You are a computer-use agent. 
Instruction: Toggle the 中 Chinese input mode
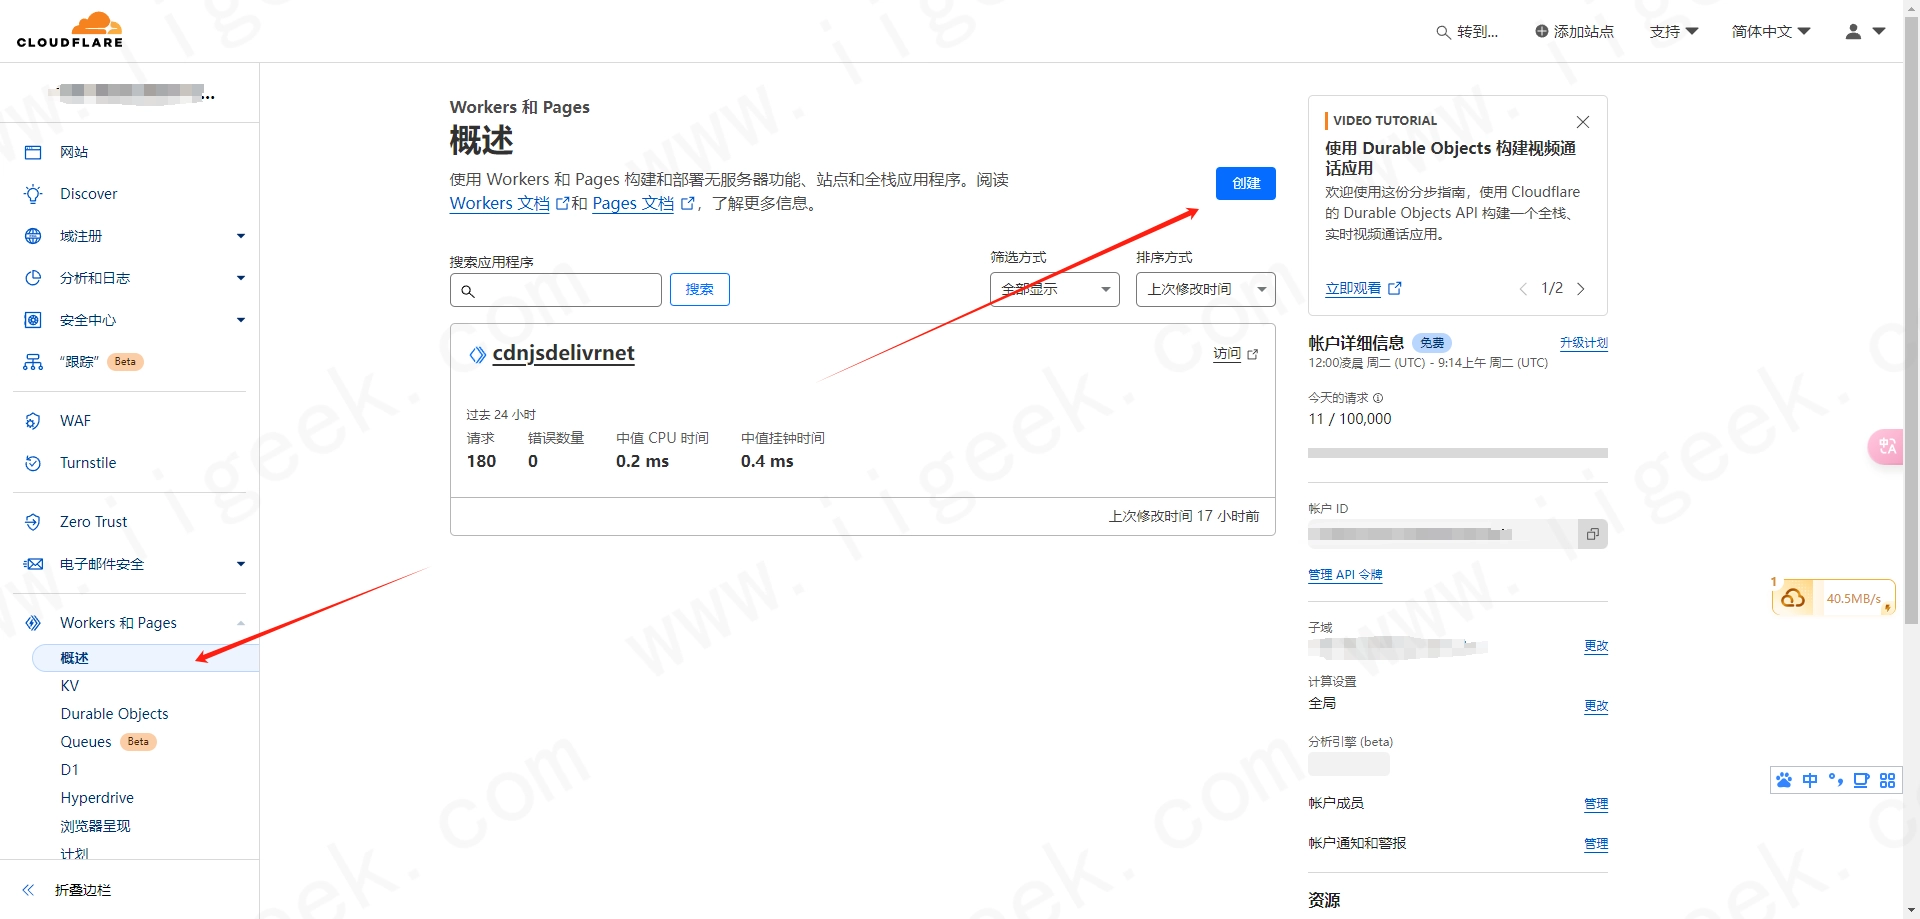1810,780
